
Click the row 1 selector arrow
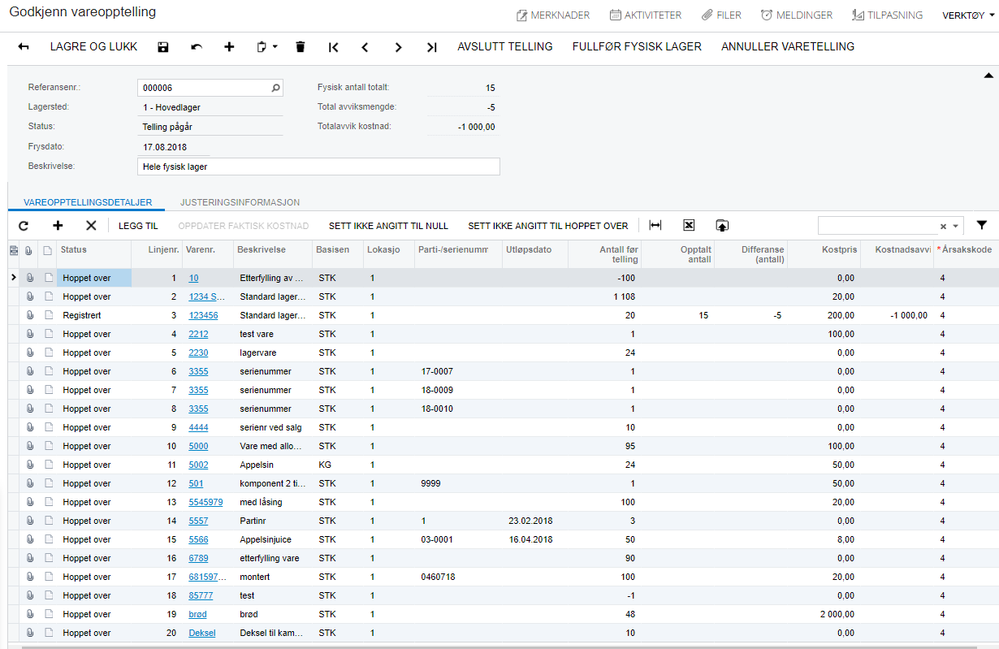13,278
